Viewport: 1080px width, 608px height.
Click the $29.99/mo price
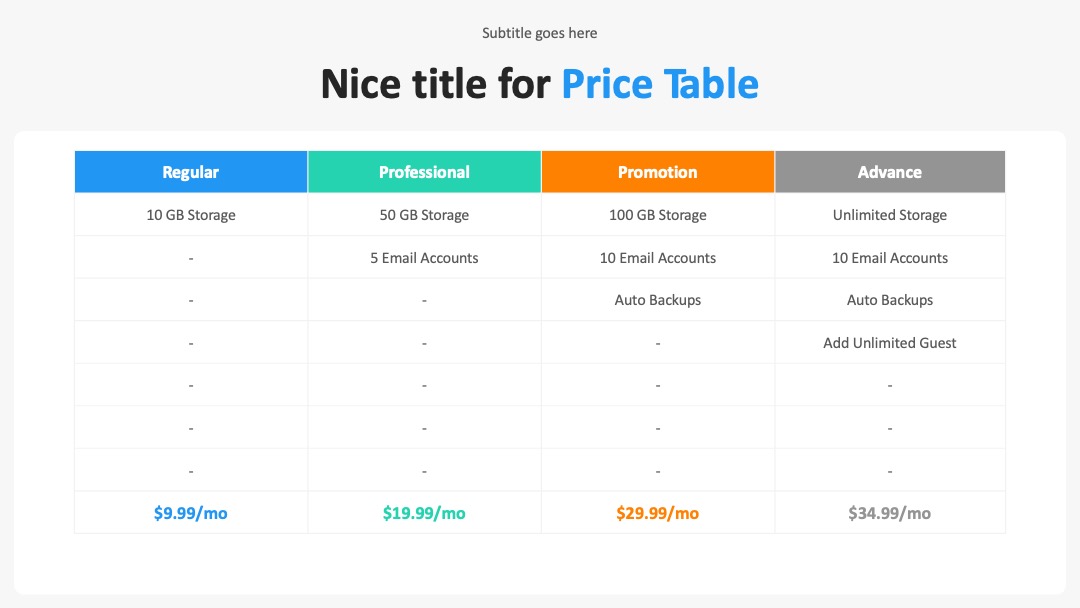pyautogui.click(x=658, y=513)
